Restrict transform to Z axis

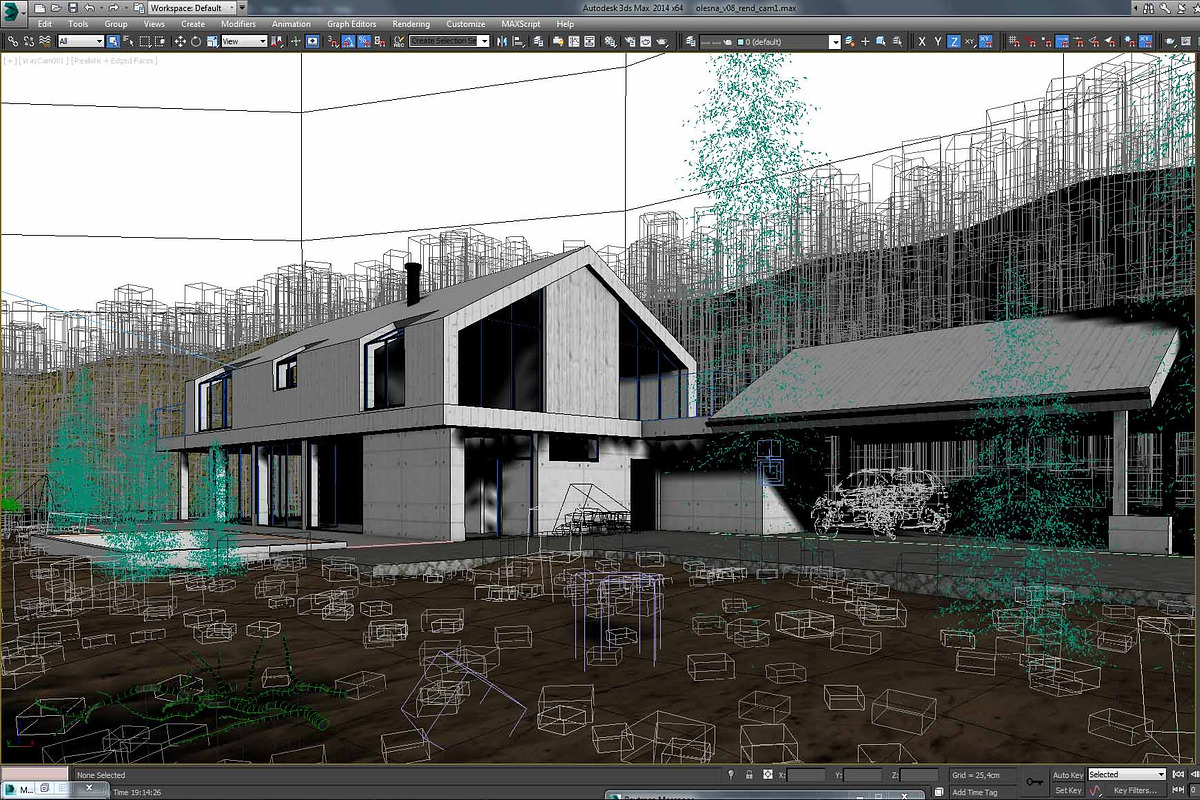pyautogui.click(x=954, y=42)
